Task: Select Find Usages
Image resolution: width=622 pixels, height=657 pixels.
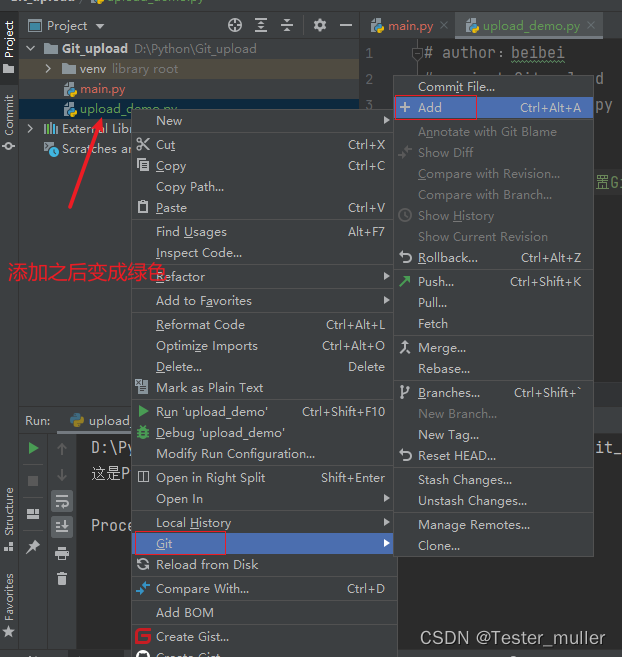Action: click(x=262, y=232)
